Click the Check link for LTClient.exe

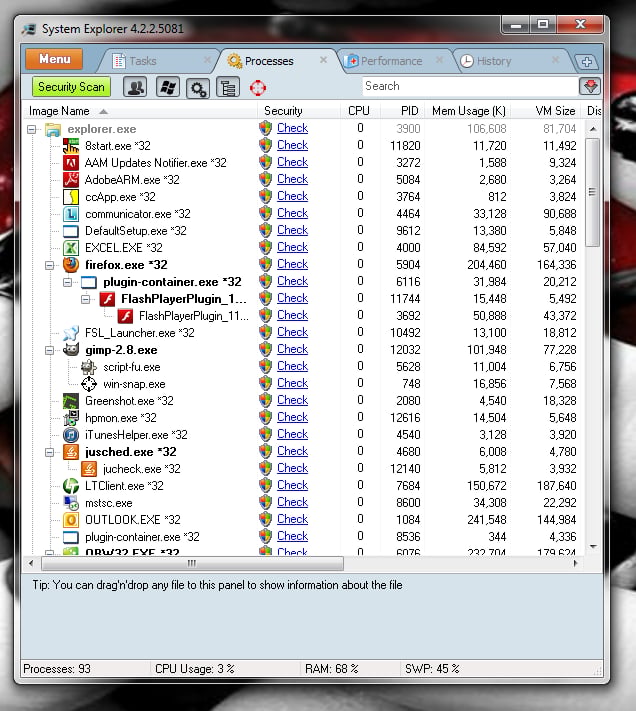point(292,485)
